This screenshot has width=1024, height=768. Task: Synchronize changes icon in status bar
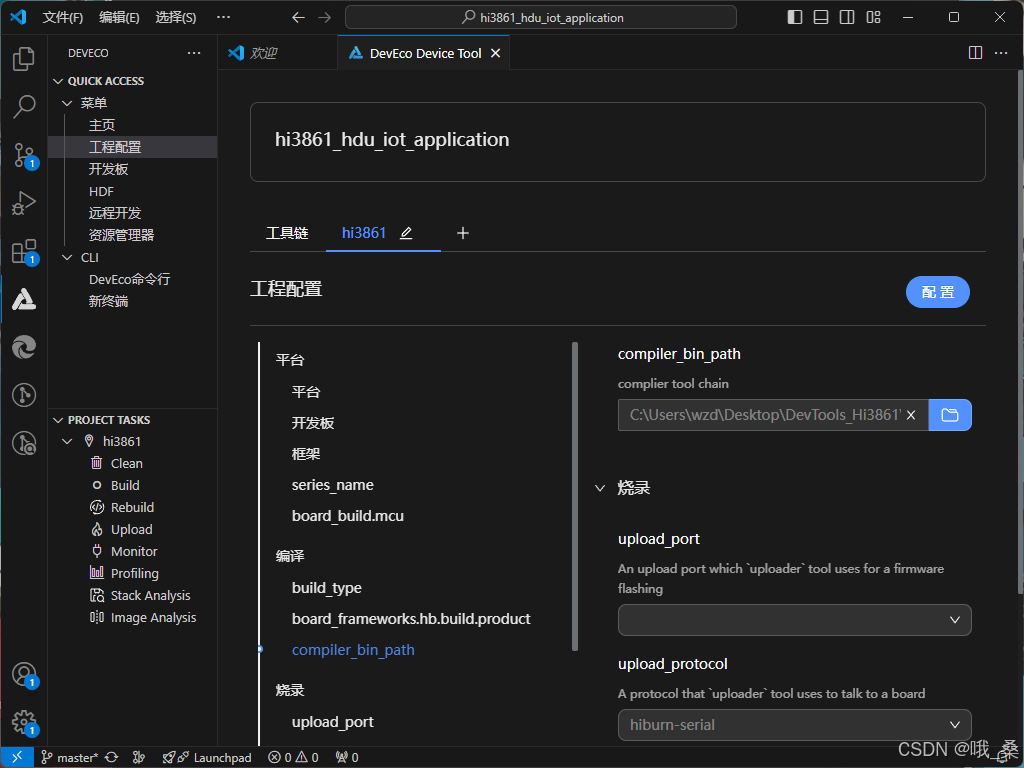click(112, 758)
